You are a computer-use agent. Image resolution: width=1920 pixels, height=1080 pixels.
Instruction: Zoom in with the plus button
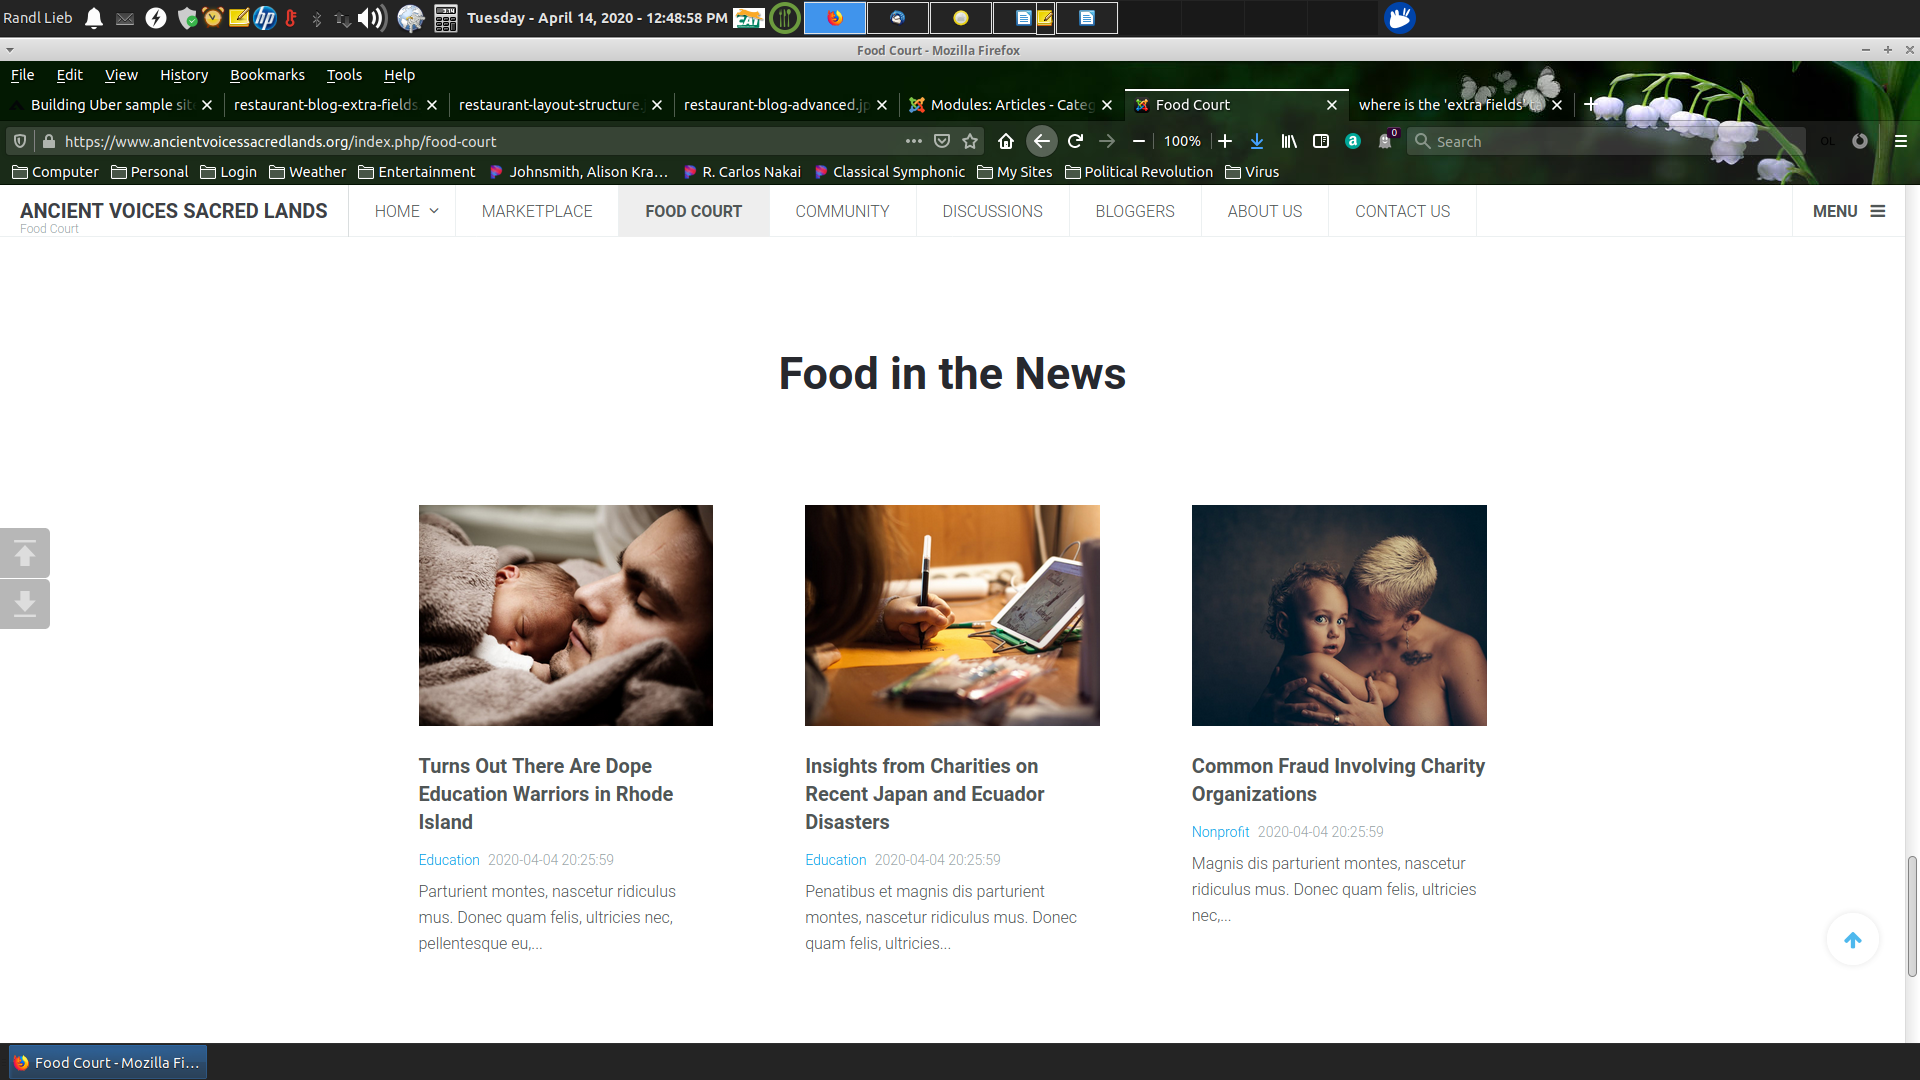(1225, 141)
